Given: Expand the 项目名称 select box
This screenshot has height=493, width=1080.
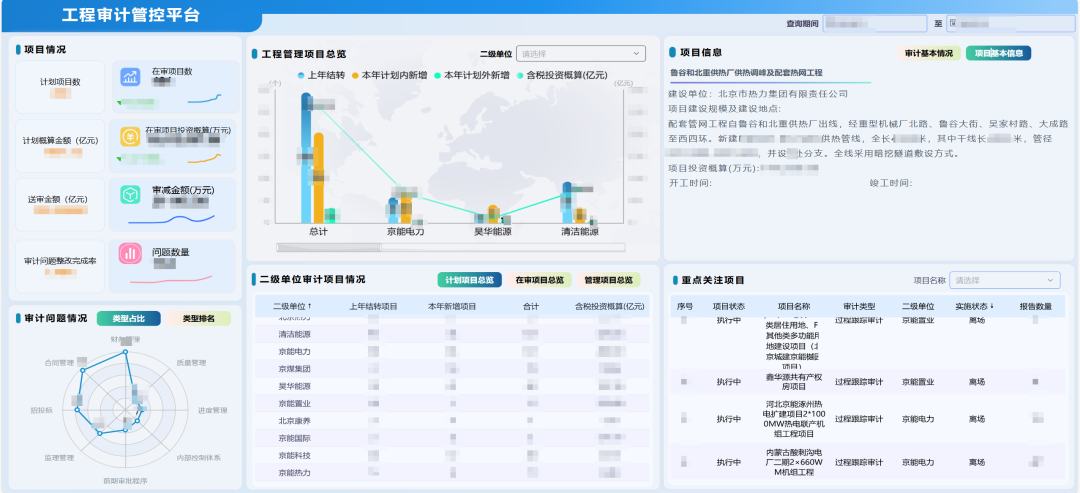Looking at the screenshot, I should (x=1004, y=280).
